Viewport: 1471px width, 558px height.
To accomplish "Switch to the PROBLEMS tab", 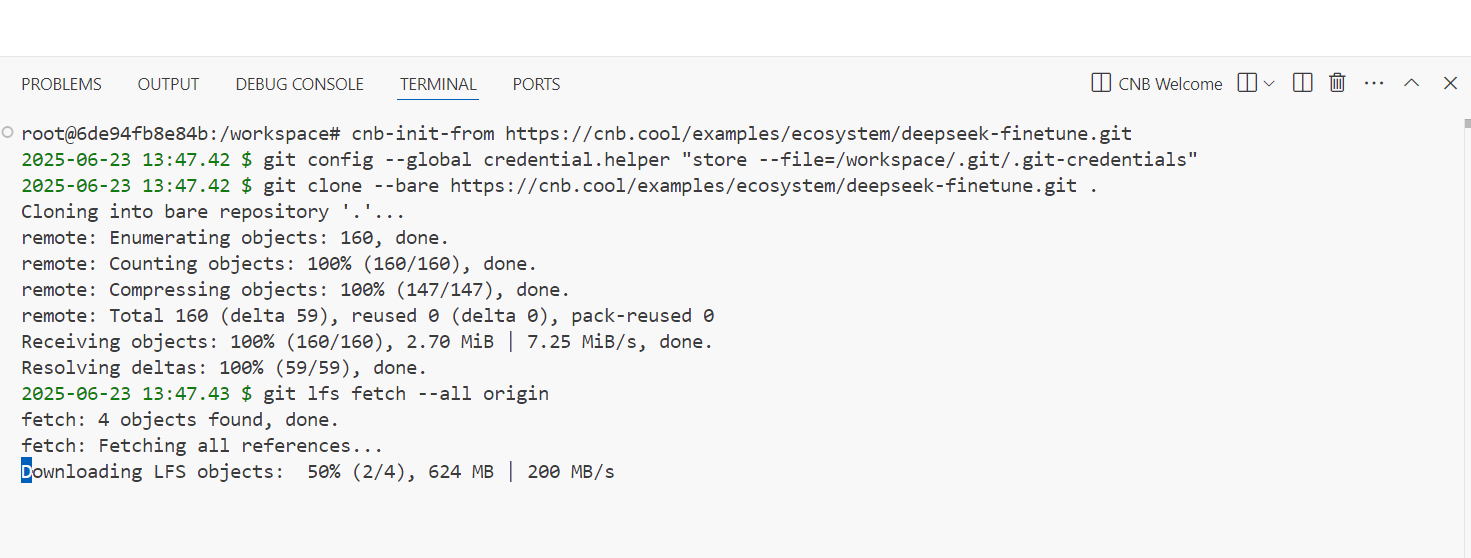I will [x=61, y=84].
